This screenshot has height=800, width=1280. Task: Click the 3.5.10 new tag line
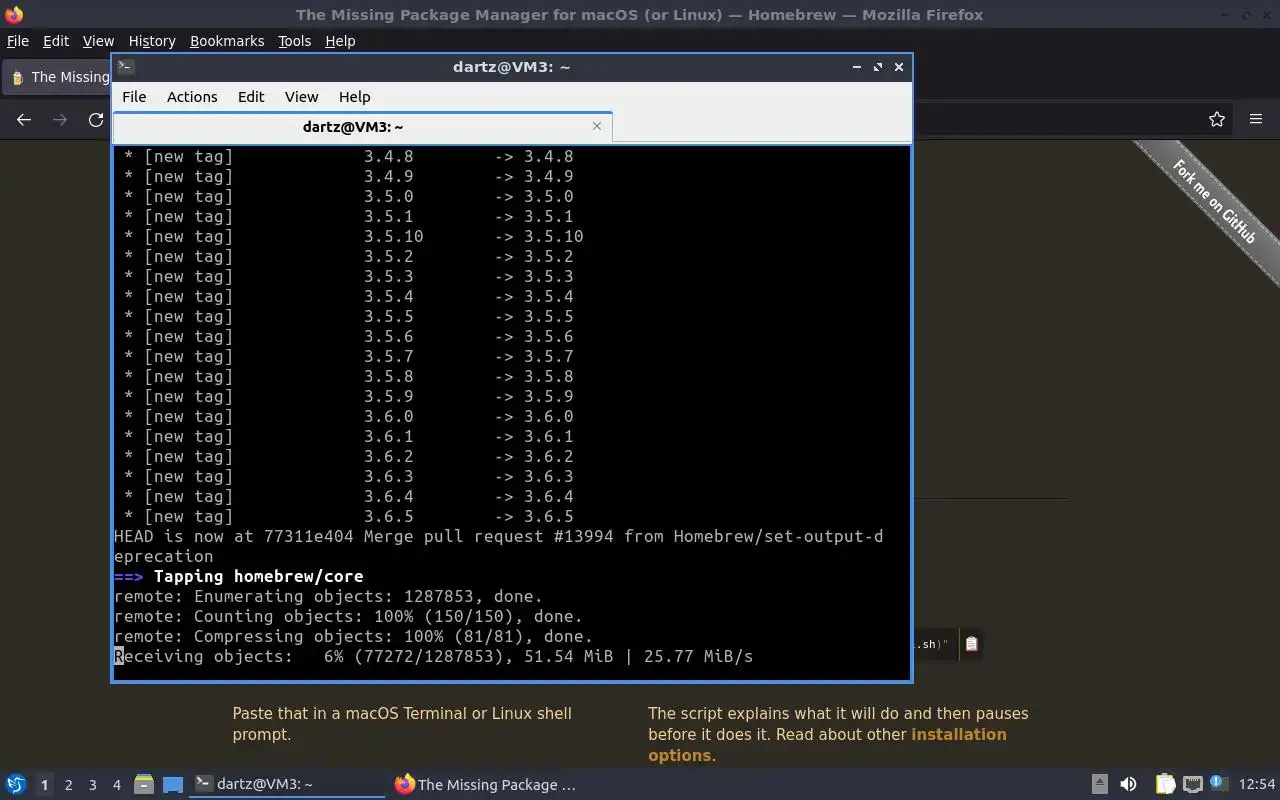pyautogui.click(x=353, y=236)
